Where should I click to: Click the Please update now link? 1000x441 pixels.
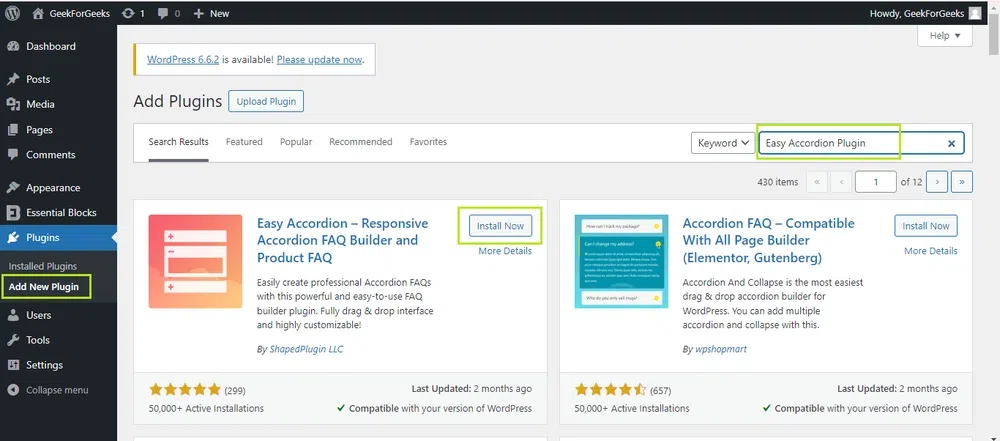click(x=320, y=59)
